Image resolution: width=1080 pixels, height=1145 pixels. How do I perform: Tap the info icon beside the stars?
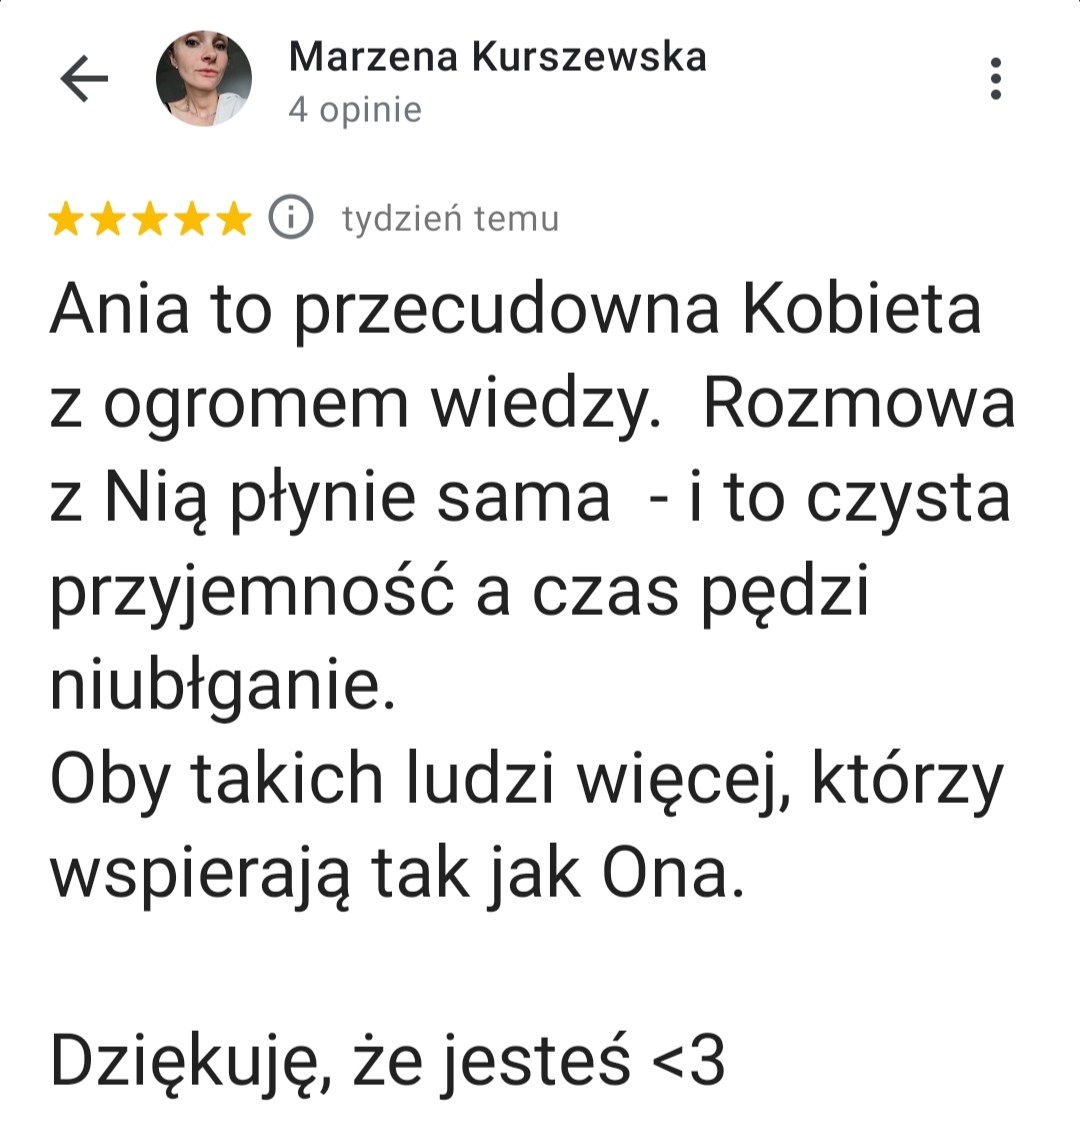tap(291, 218)
